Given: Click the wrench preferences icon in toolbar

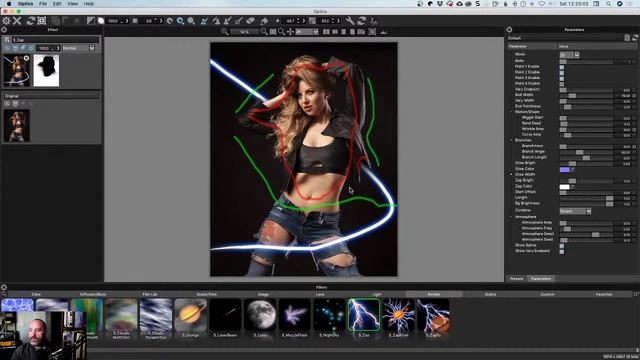Looking at the screenshot, I should click(350, 21).
